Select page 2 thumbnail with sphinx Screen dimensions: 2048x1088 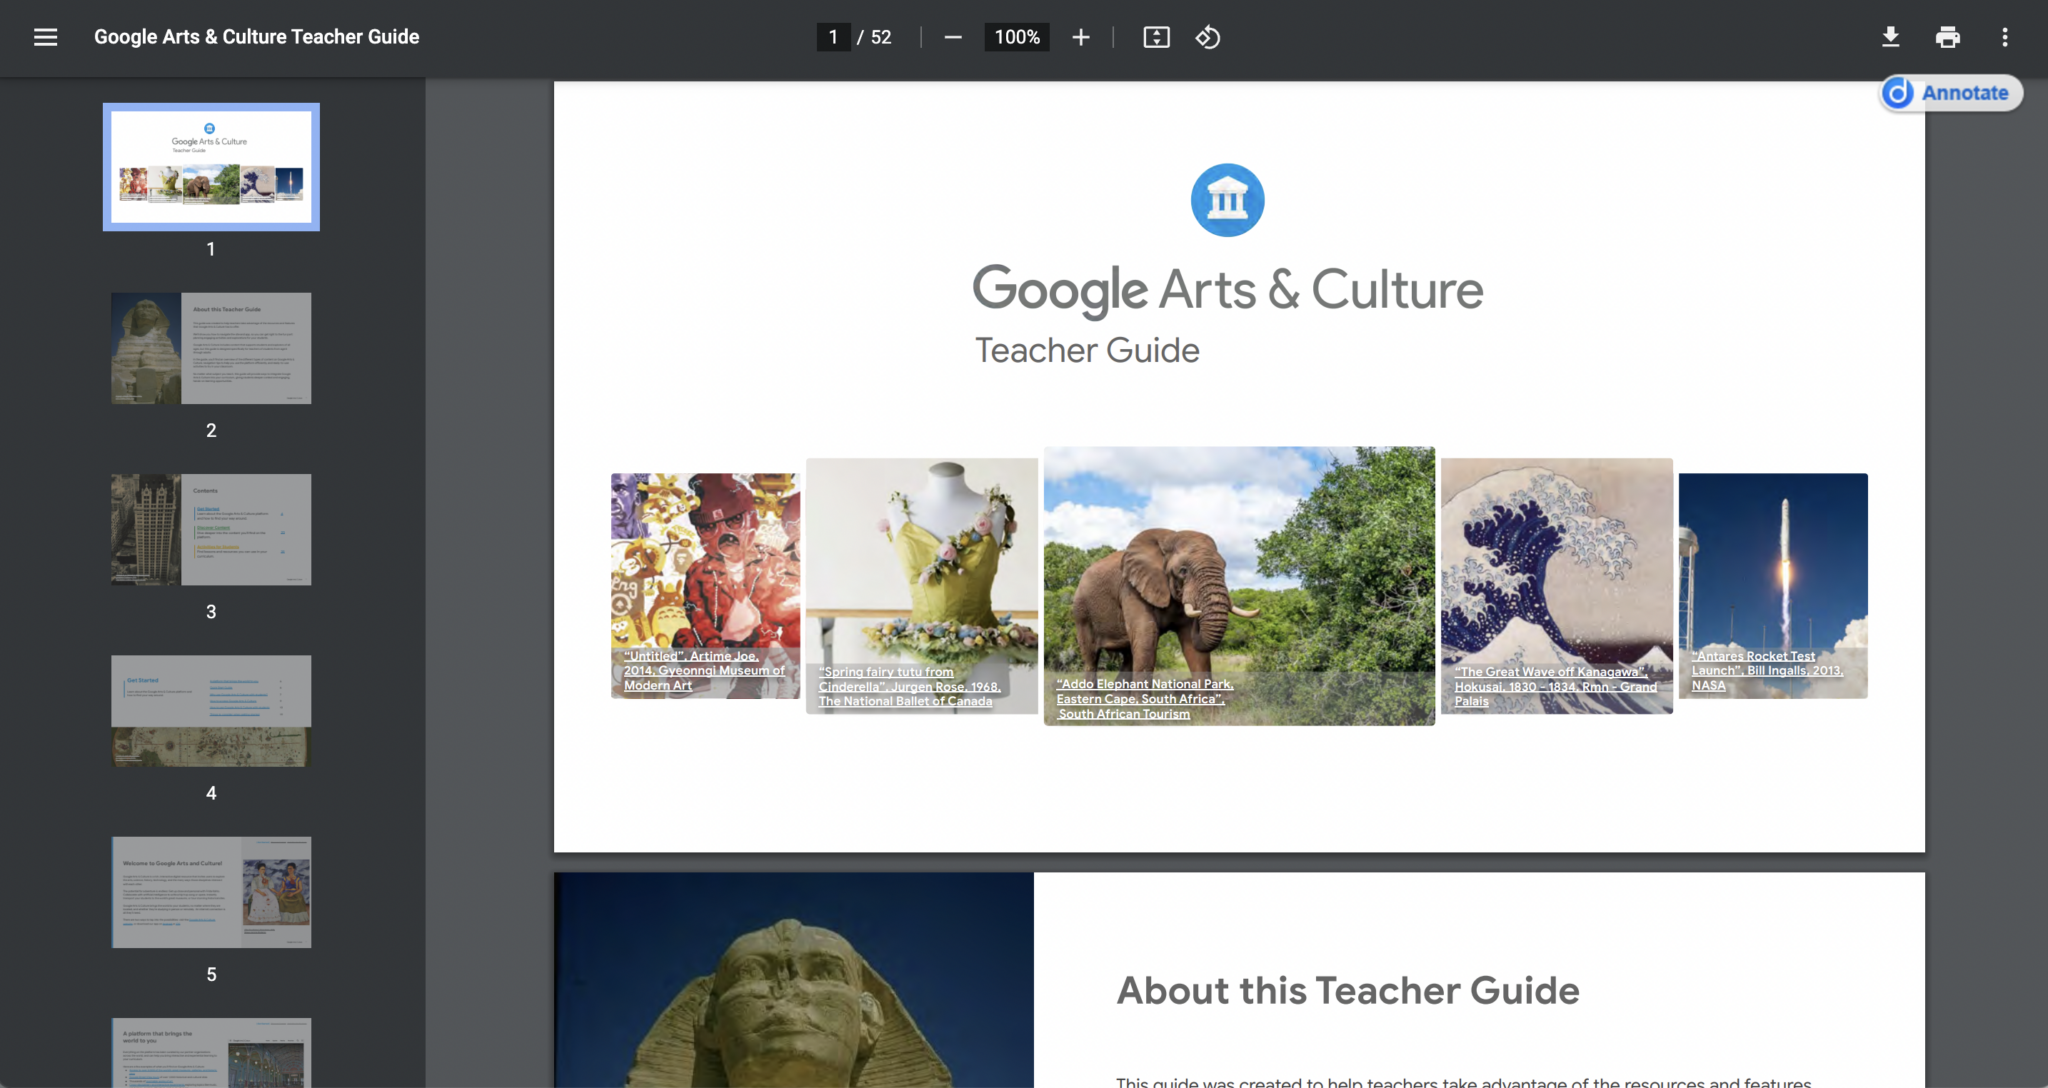[x=211, y=348]
